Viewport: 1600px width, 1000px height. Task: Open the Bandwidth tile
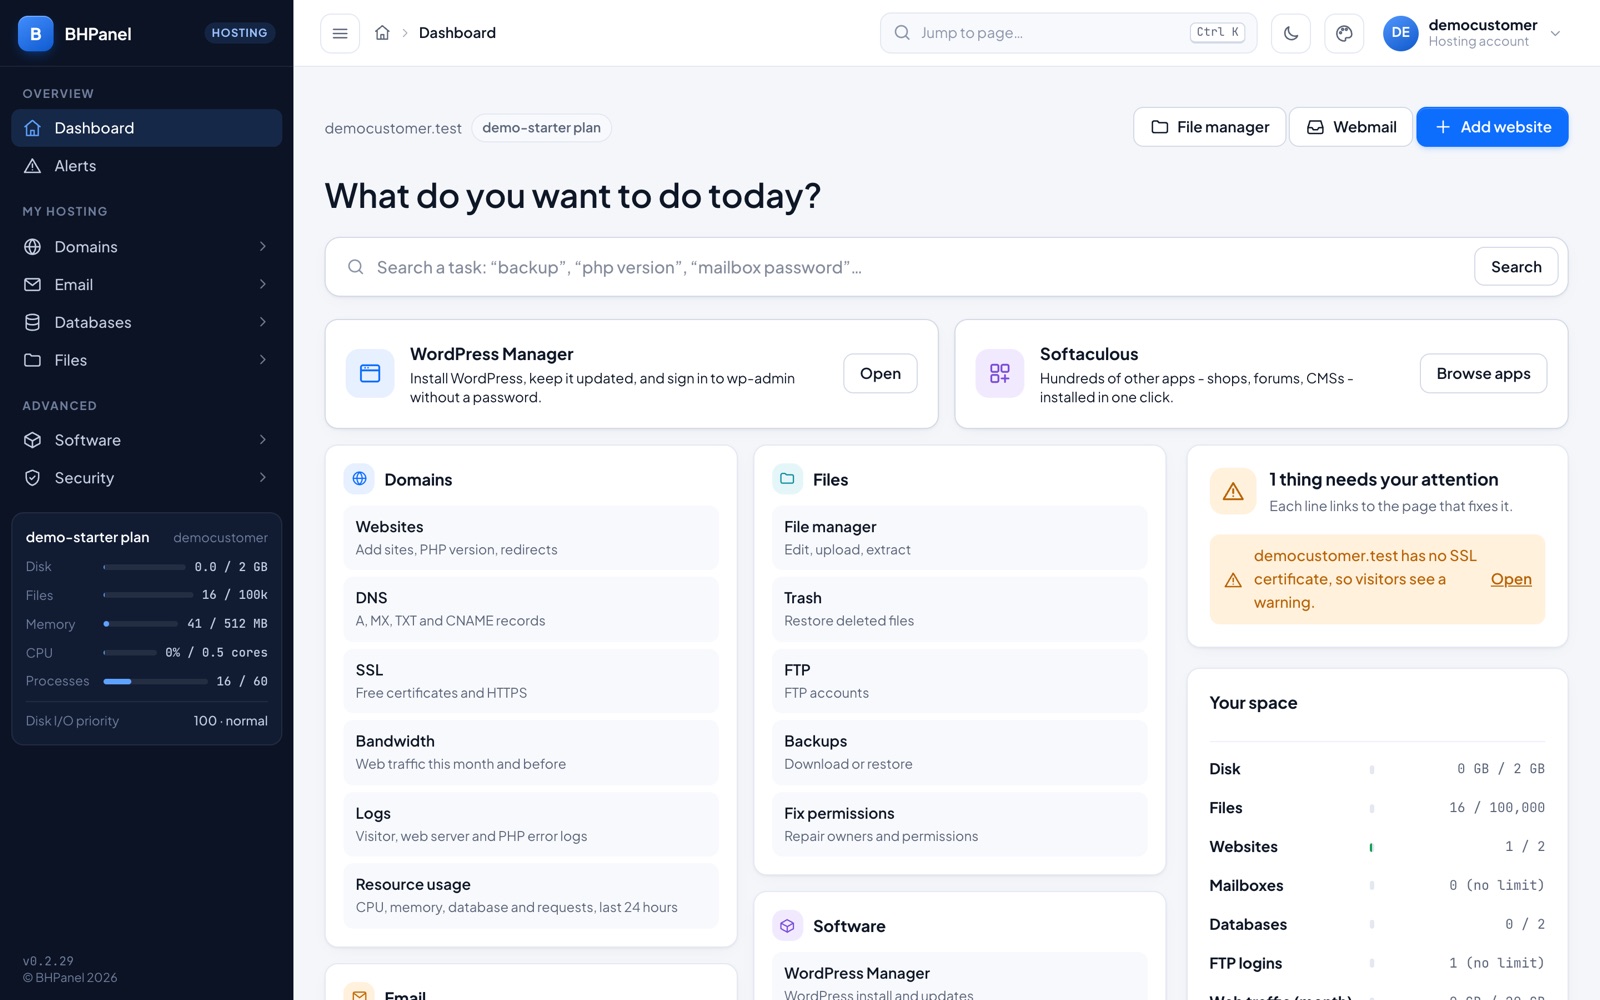tap(531, 752)
